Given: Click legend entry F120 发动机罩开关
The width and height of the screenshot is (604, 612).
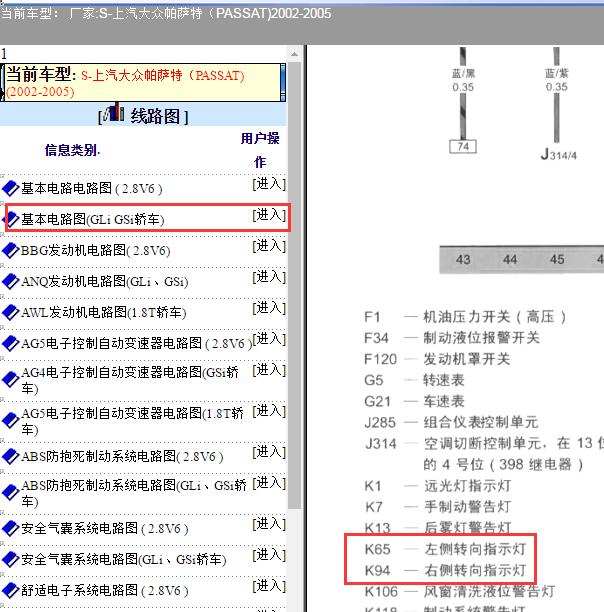Looking at the screenshot, I should pyautogui.click(x=437, y=359).
